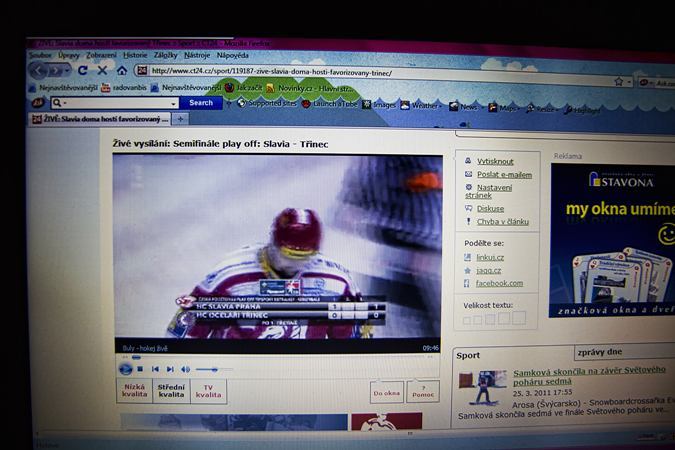This screenshot has width=675, height=450.
Task: Share via the linkuj.cz link
Action: click(490, 258)
